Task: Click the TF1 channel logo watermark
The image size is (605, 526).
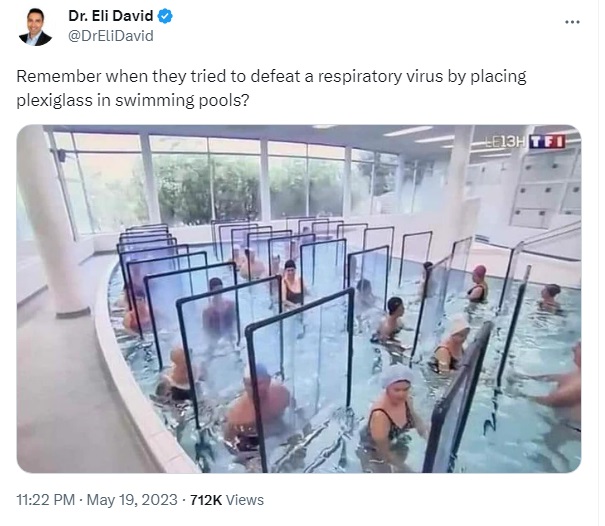Action: 547,142
